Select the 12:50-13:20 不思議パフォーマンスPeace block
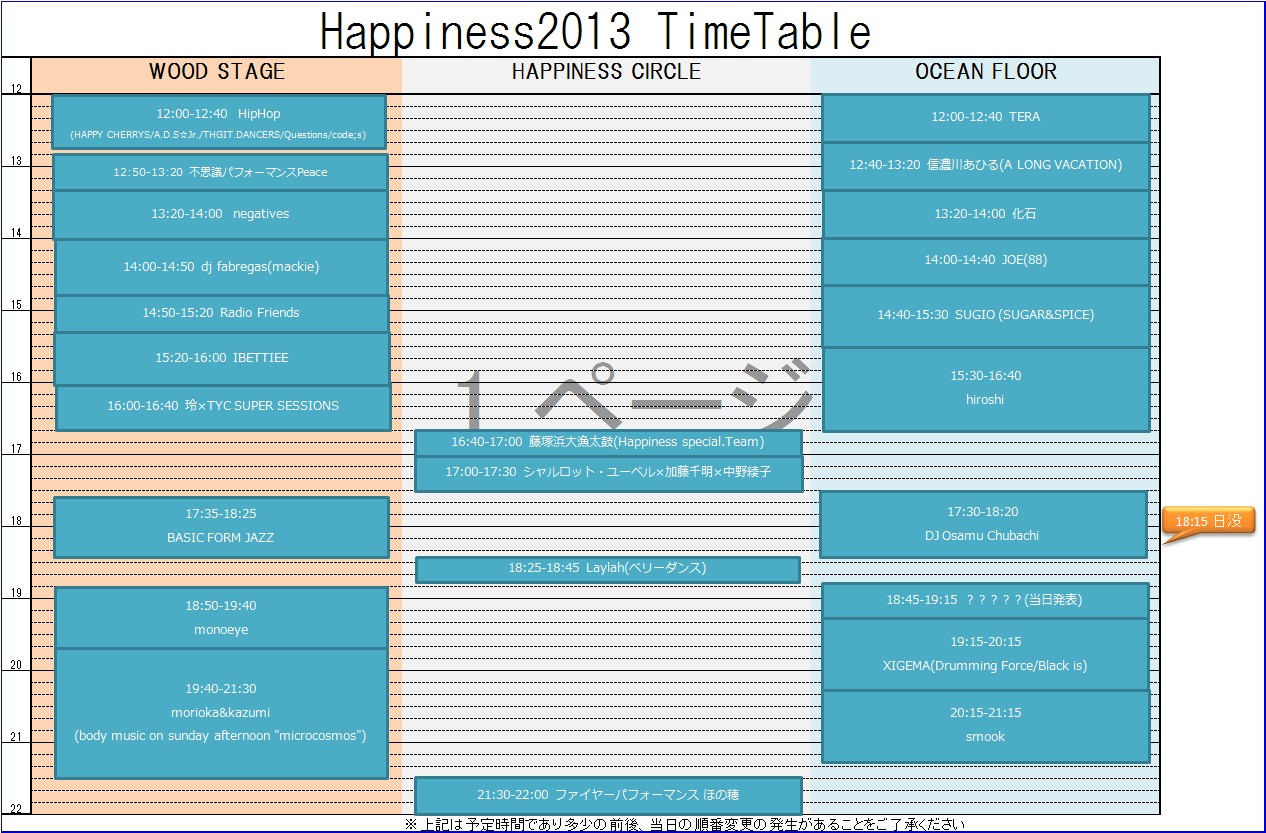 pyautogui.click(x=220, y=172)
